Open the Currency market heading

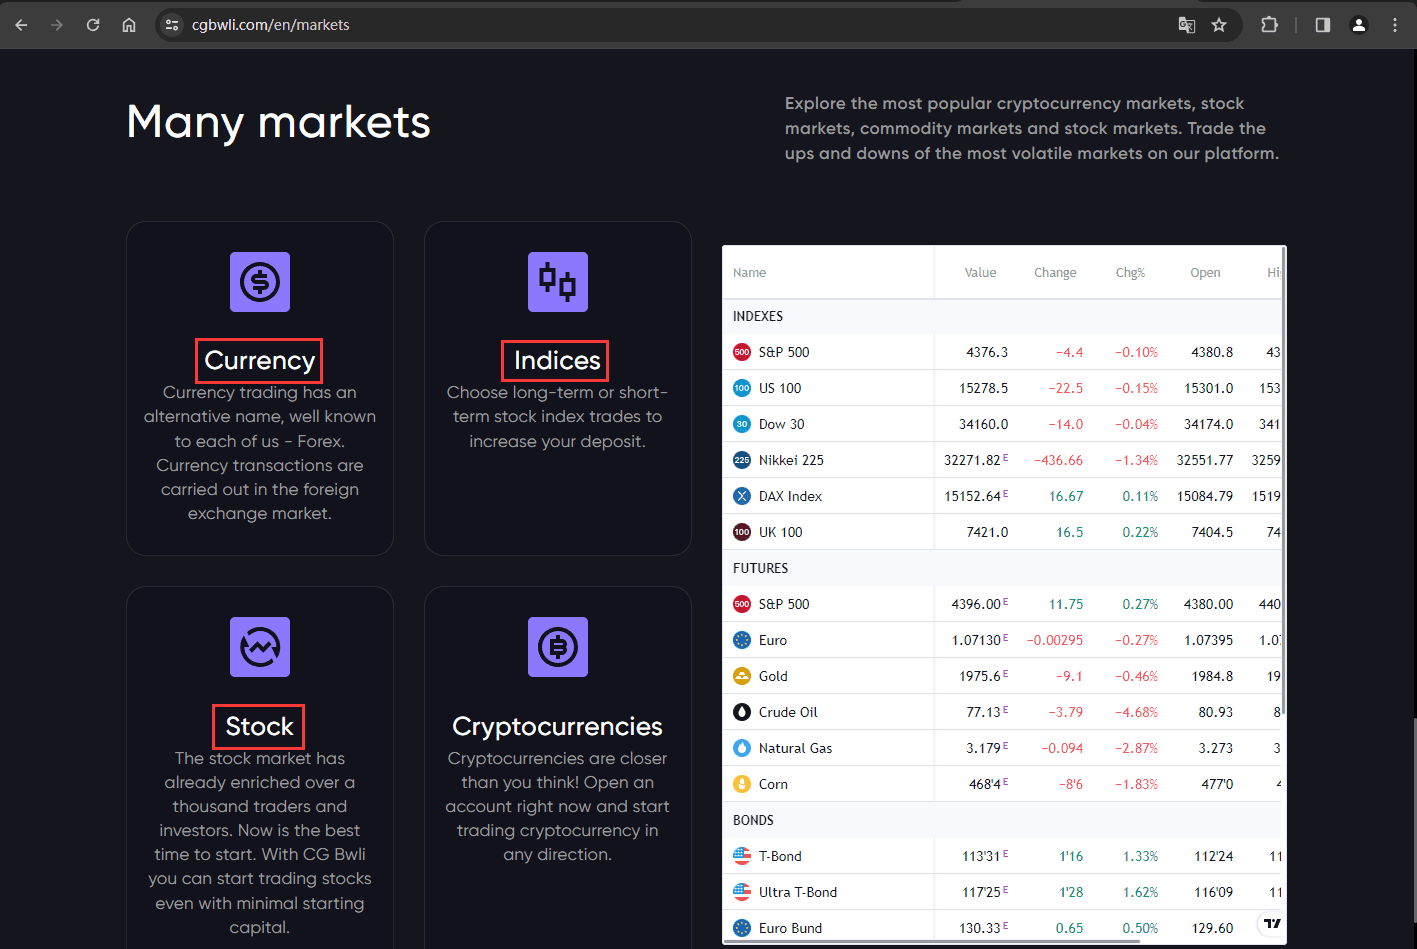click(260, 360)
